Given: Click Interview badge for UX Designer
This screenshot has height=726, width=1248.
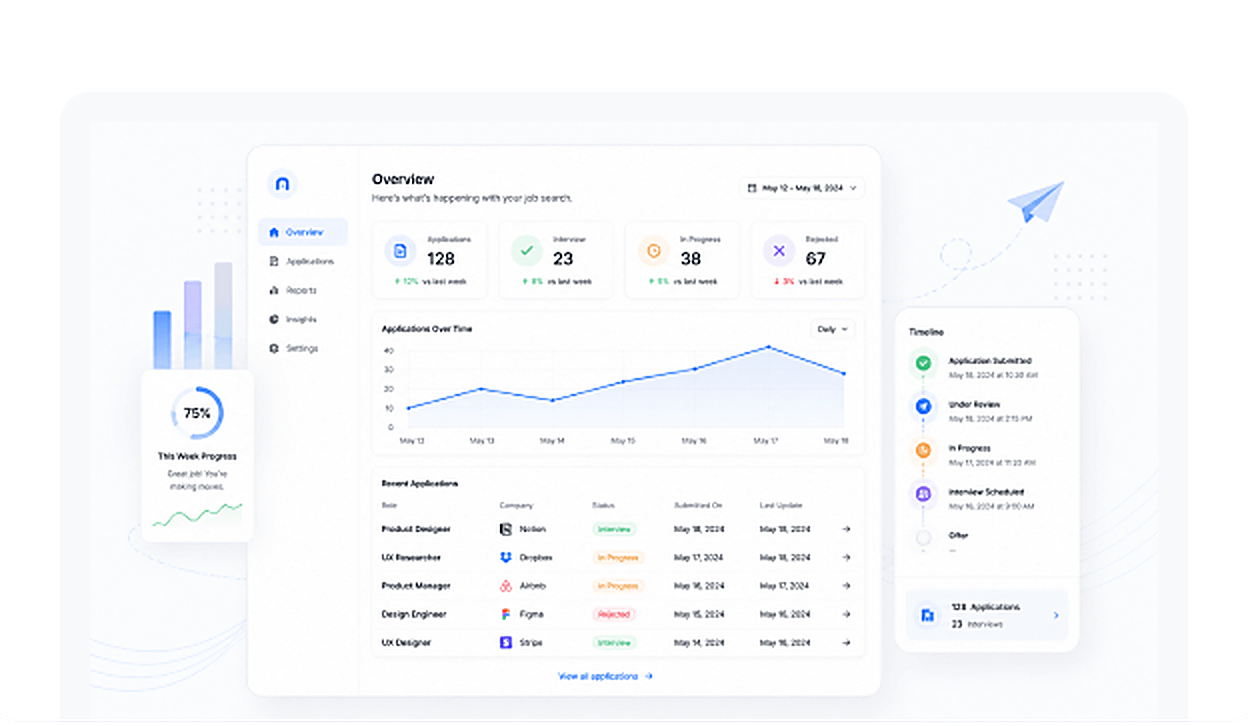Looking at the screenshot, I should tap(614, 642).
